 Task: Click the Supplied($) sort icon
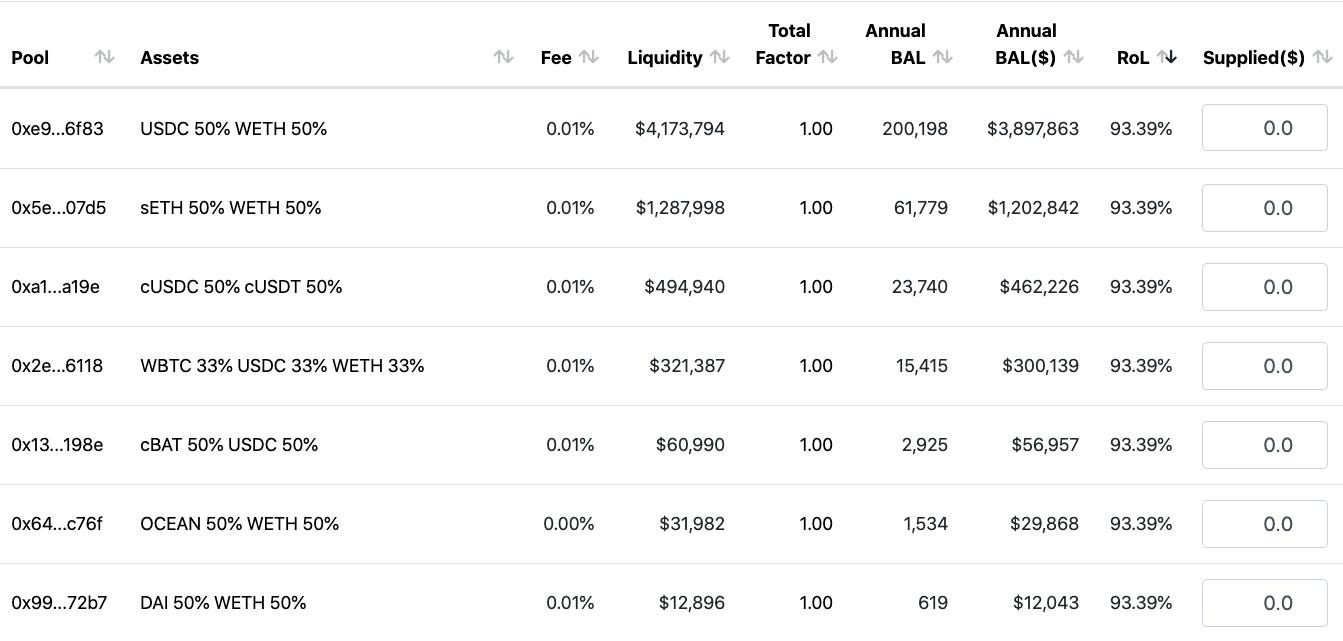tap(1323, 58)
